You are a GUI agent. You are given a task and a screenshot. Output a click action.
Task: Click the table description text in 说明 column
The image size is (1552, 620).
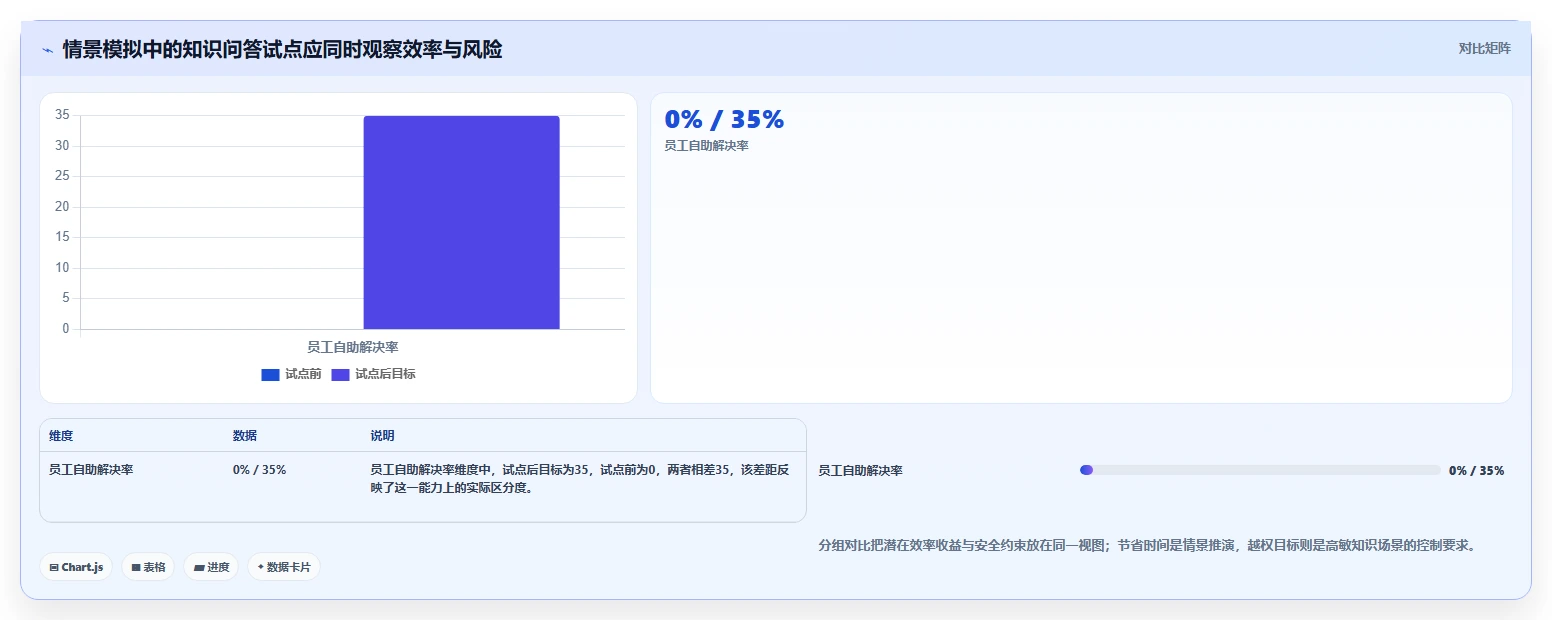coord(580,479)
